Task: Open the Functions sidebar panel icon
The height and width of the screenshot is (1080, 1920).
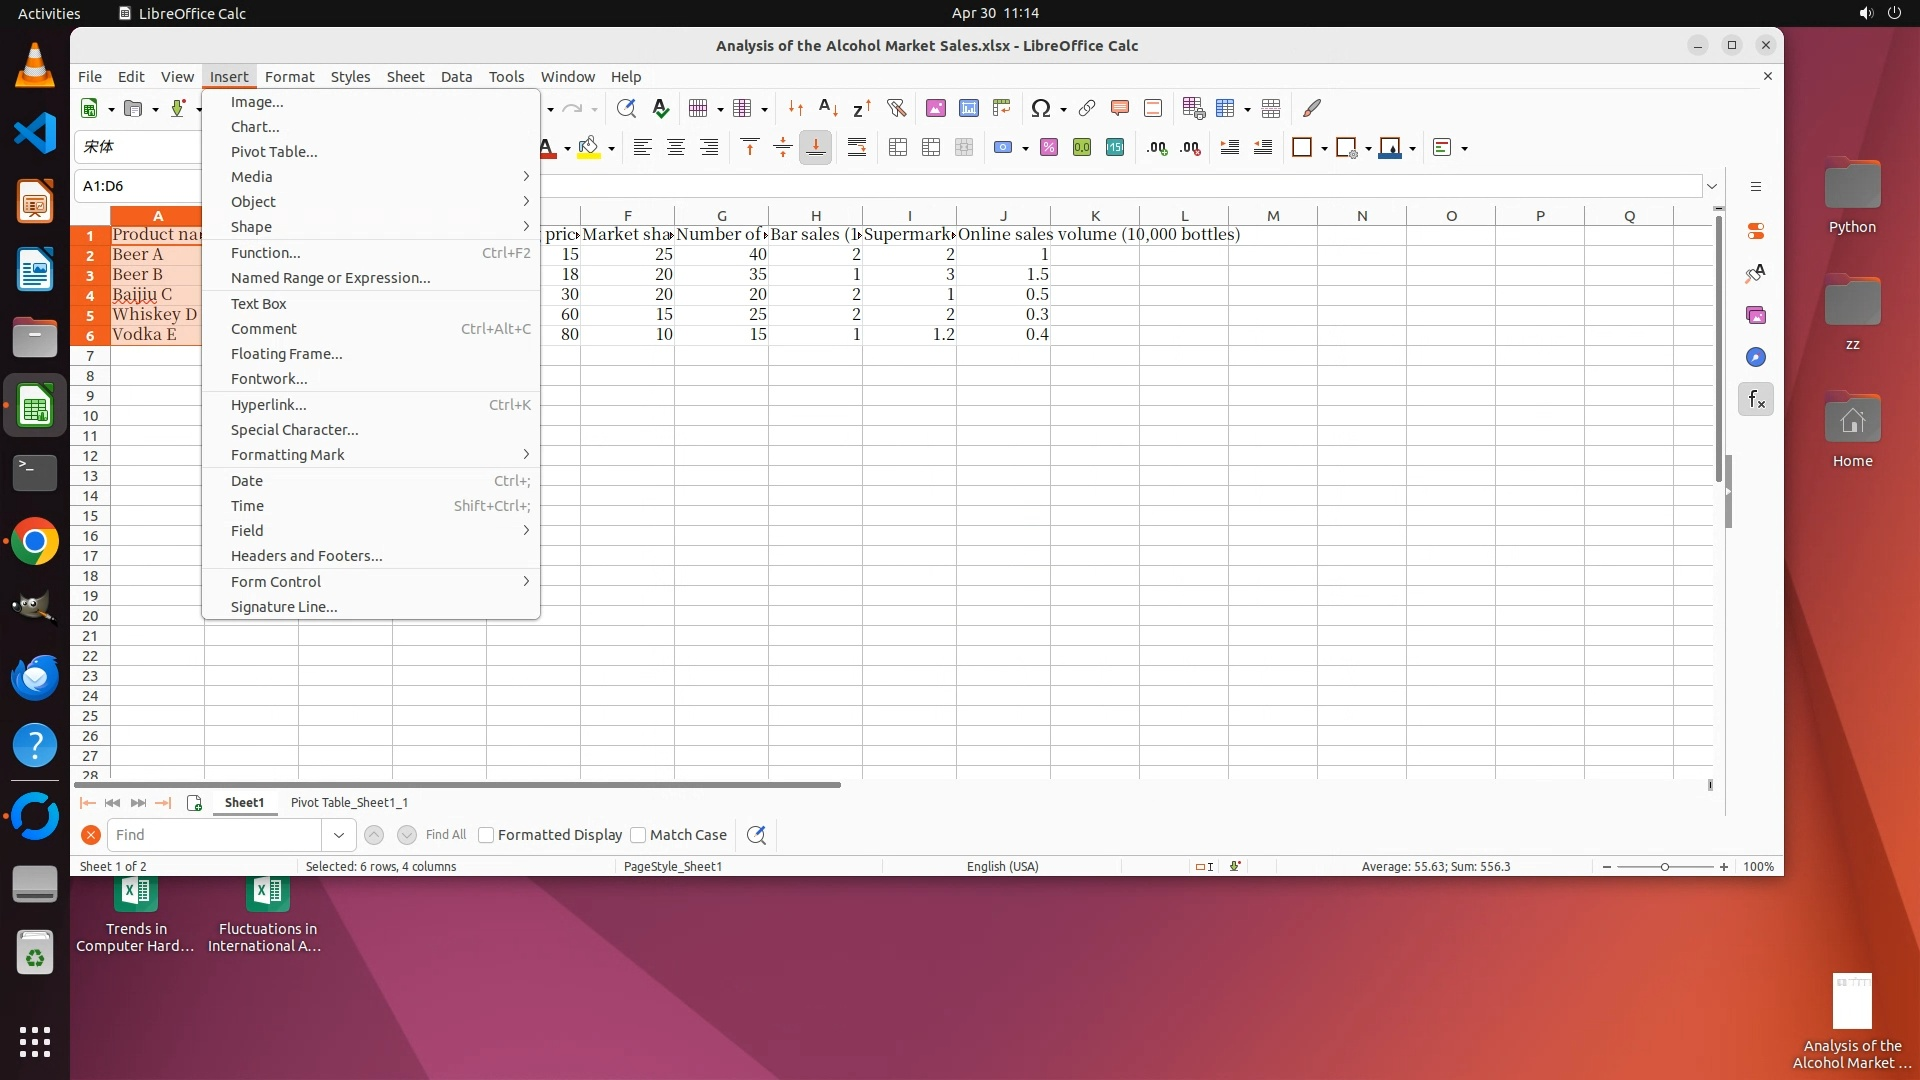Action: 1756,399
